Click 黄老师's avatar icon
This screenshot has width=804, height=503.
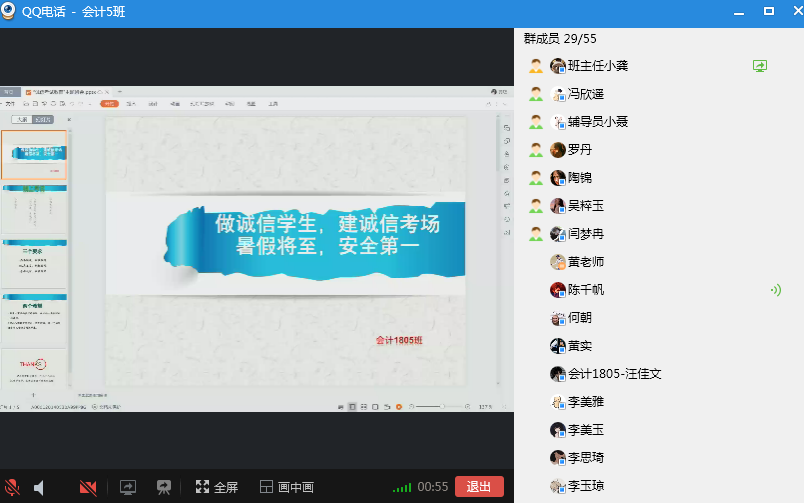coord(558,262)
